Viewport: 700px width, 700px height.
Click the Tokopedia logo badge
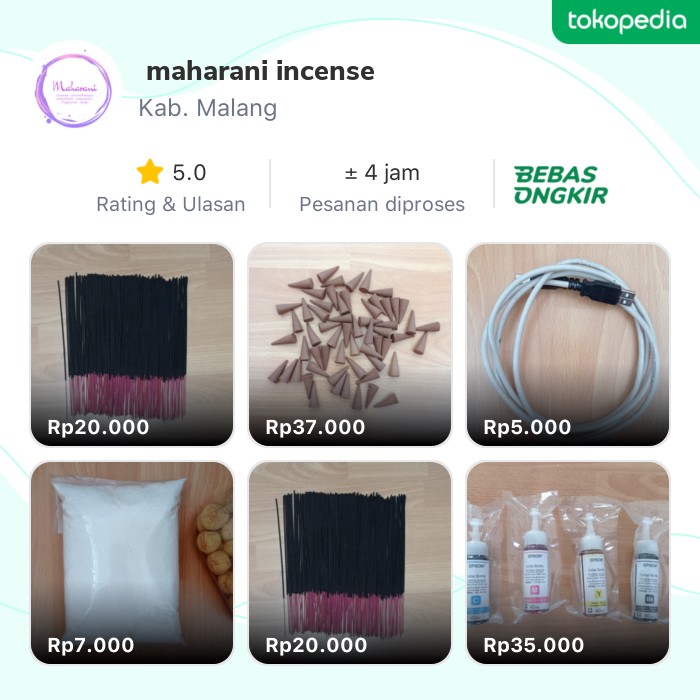click(x=626, y=21)
